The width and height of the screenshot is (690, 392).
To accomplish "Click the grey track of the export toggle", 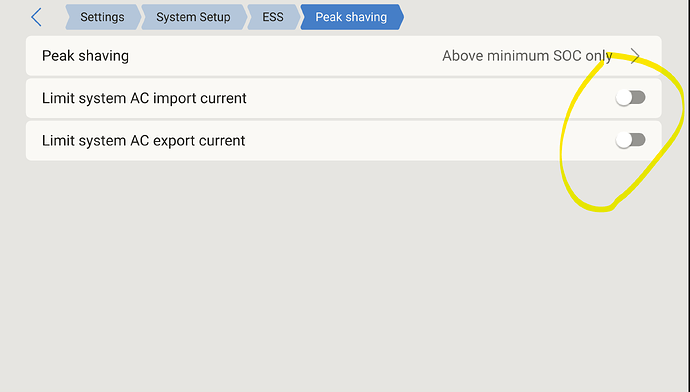I will 639,140.
